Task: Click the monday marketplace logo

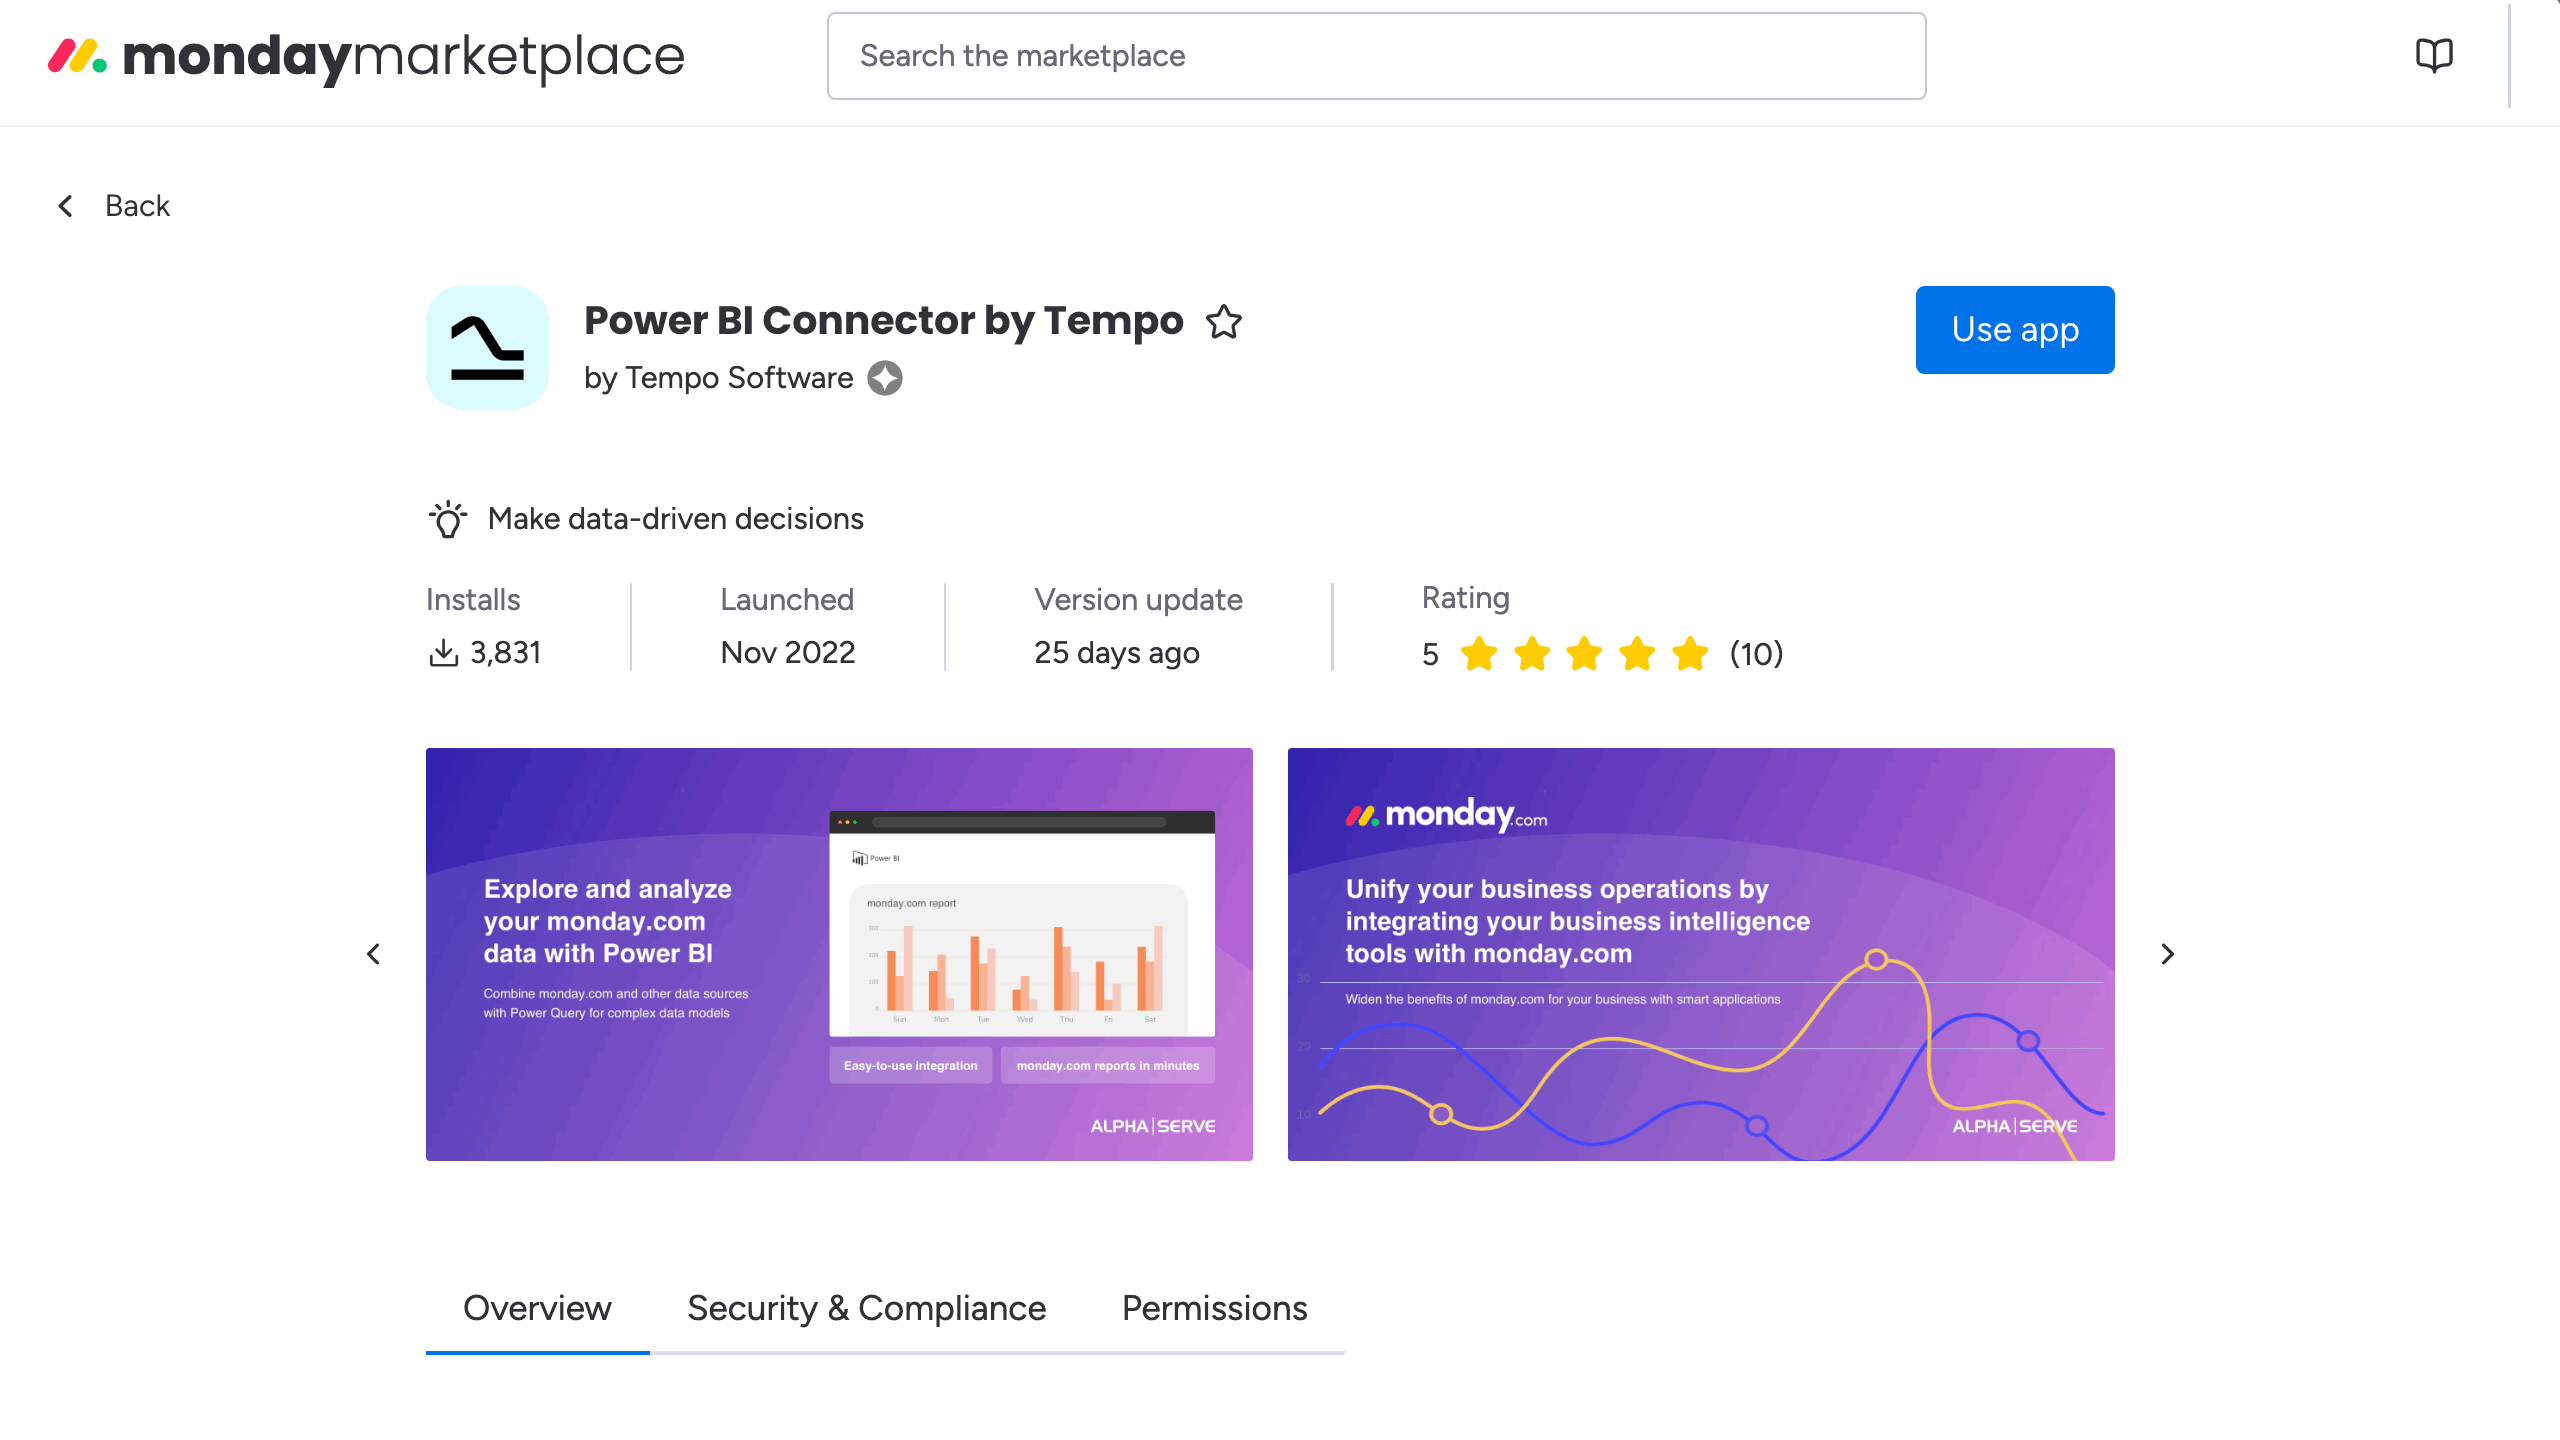Action: tap(366, 57)
